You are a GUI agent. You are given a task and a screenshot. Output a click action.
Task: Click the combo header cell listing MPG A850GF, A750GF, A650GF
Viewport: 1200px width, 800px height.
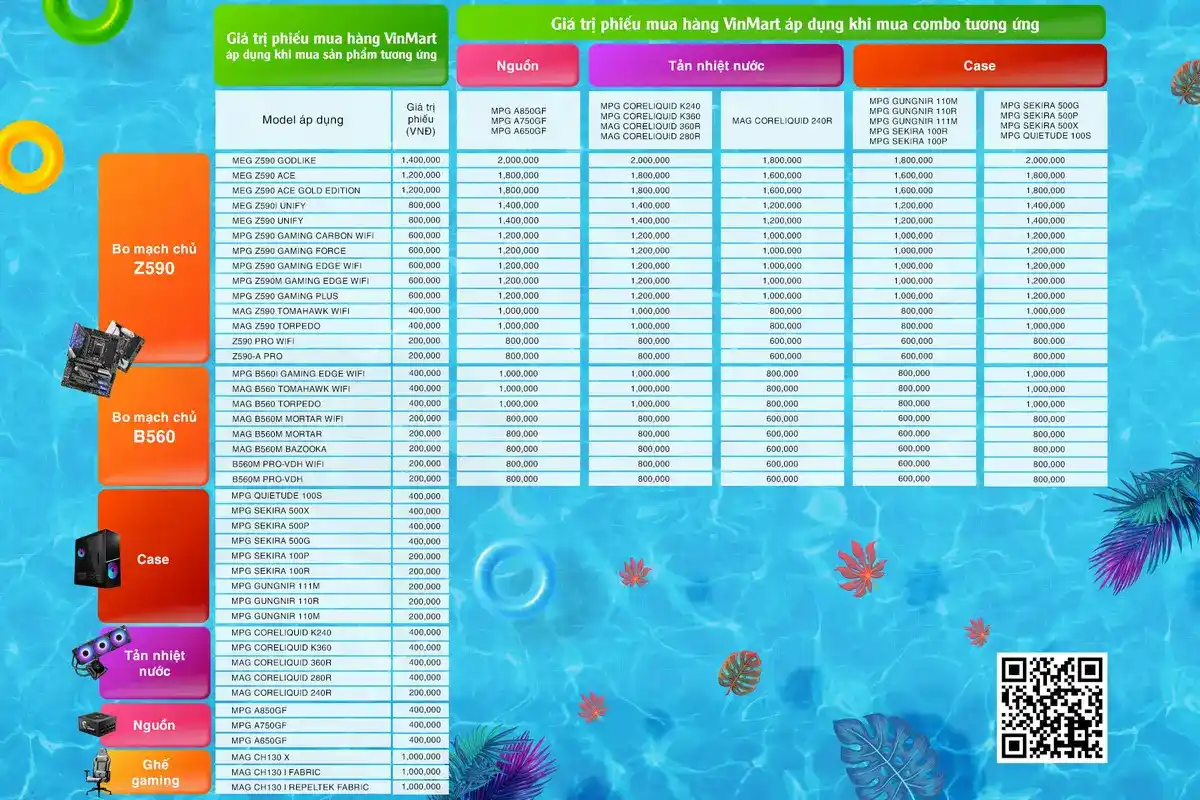[x=518, y=120]
